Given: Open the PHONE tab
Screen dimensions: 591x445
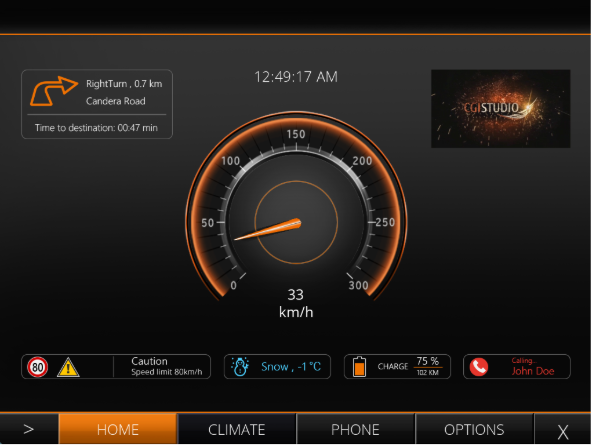Looking at the screenshot, I should click(x=355, y=429).
